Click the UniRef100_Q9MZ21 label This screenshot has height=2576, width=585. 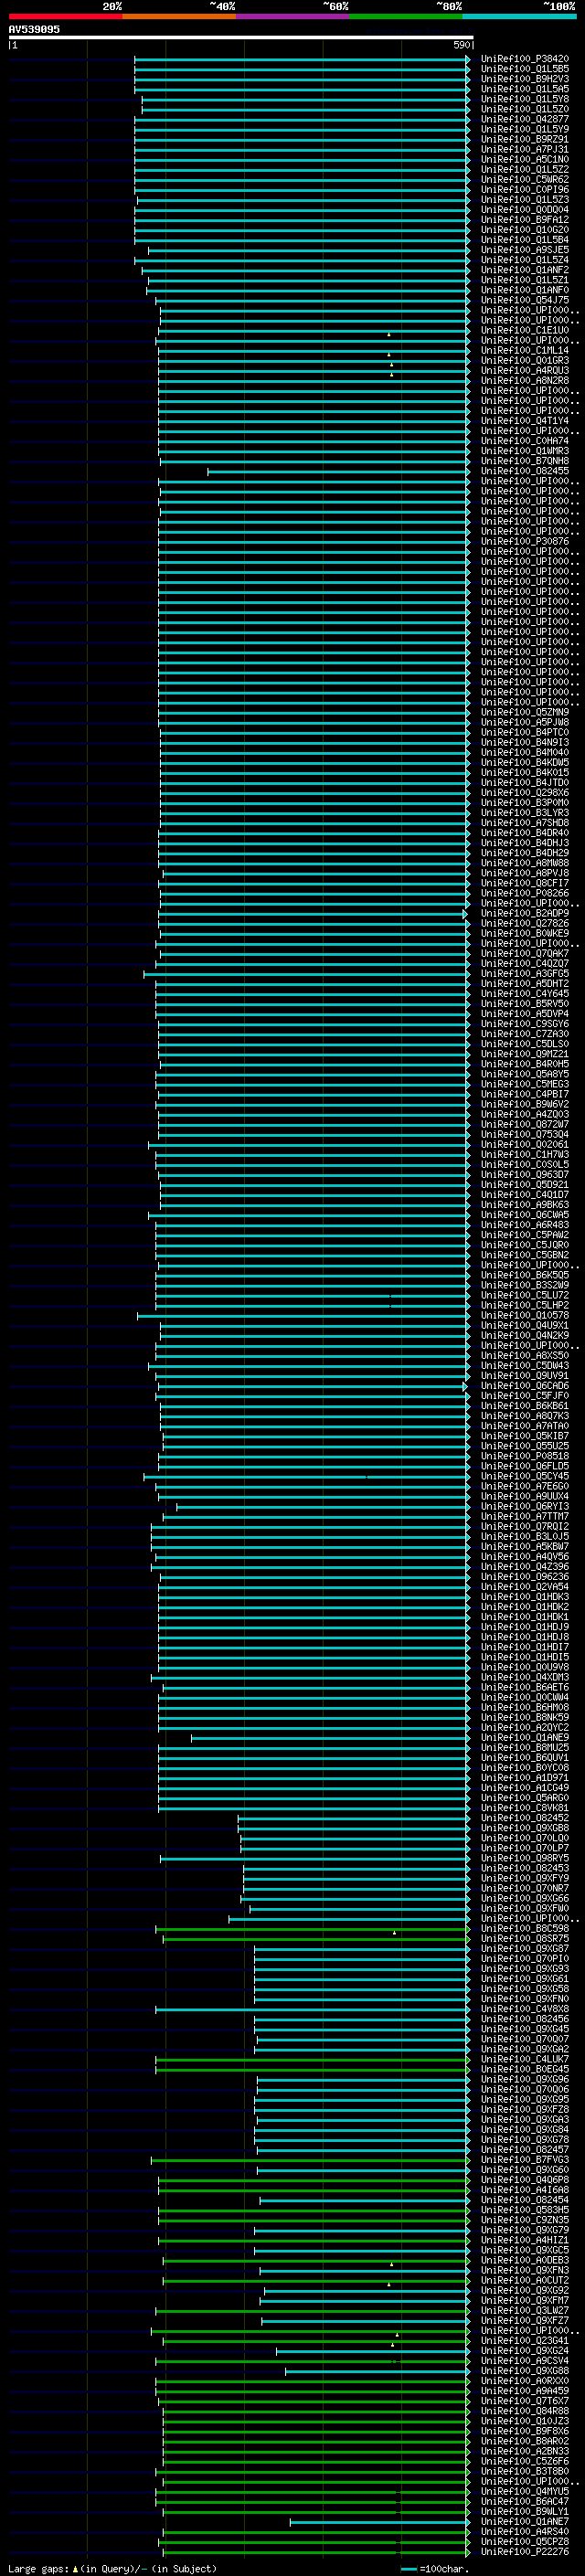coord(524,1054)
